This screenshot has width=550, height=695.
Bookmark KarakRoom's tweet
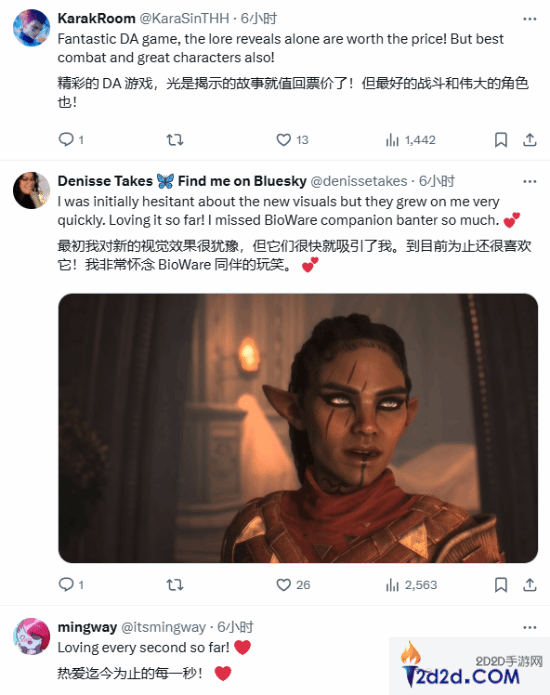pyautogui.click(x=501, y=140)
